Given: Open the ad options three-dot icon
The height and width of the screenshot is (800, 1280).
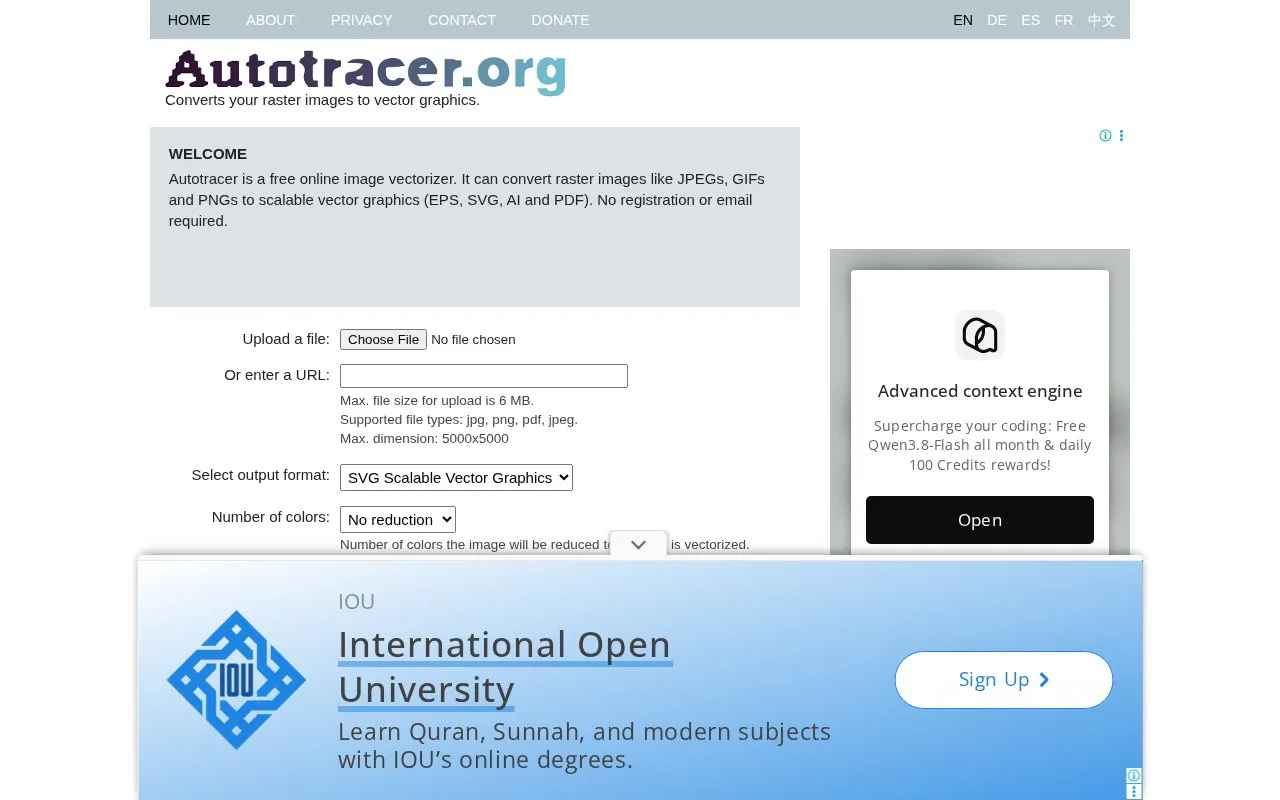Looking at the screenshot, I should coord(1122,136).
